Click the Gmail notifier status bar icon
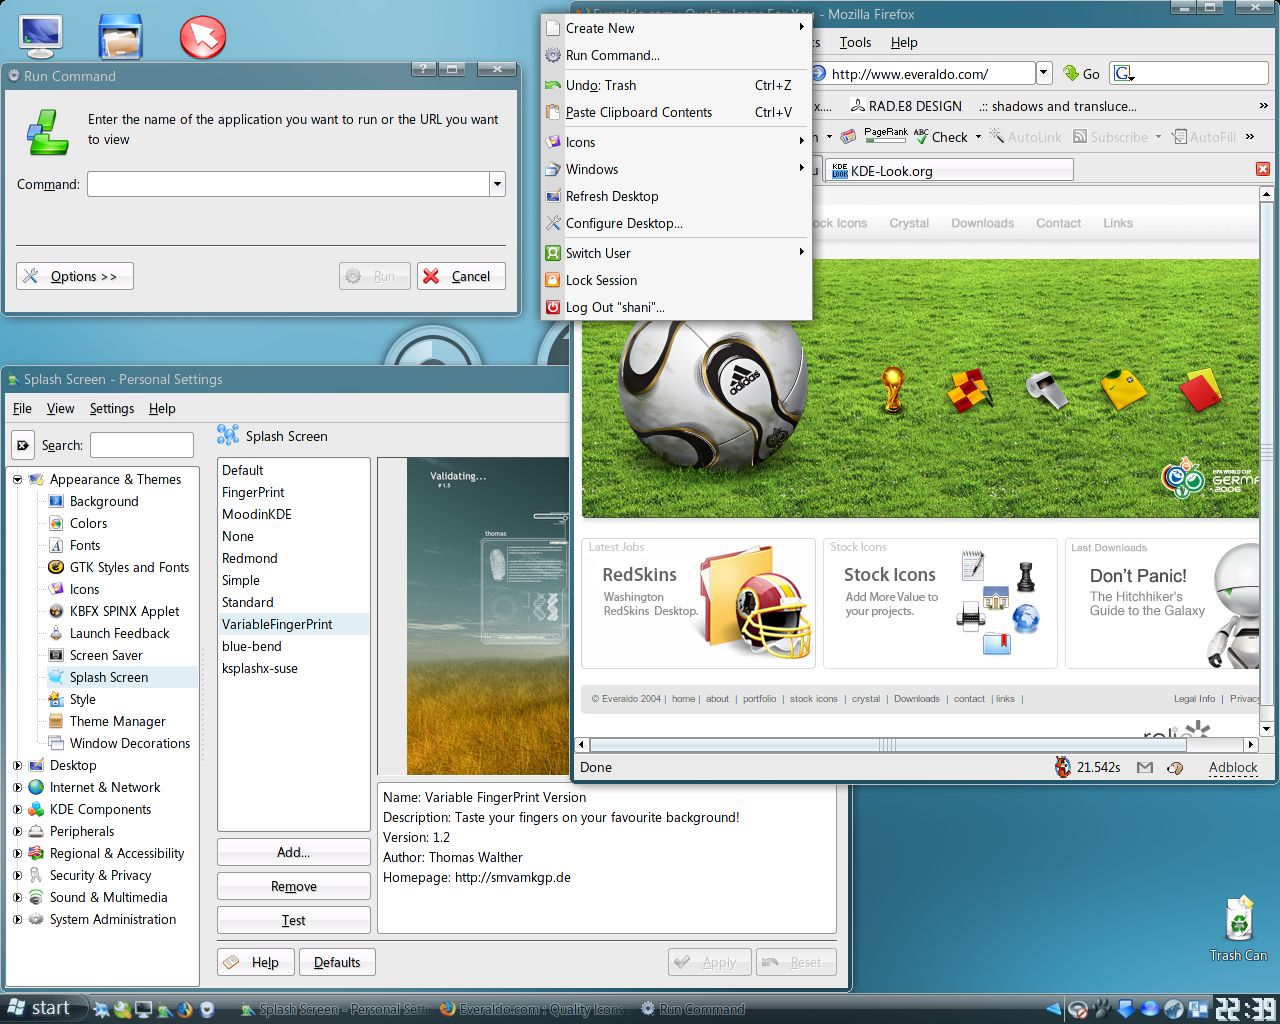Screen dimensions: 1280x1024 click(1145, 767)
